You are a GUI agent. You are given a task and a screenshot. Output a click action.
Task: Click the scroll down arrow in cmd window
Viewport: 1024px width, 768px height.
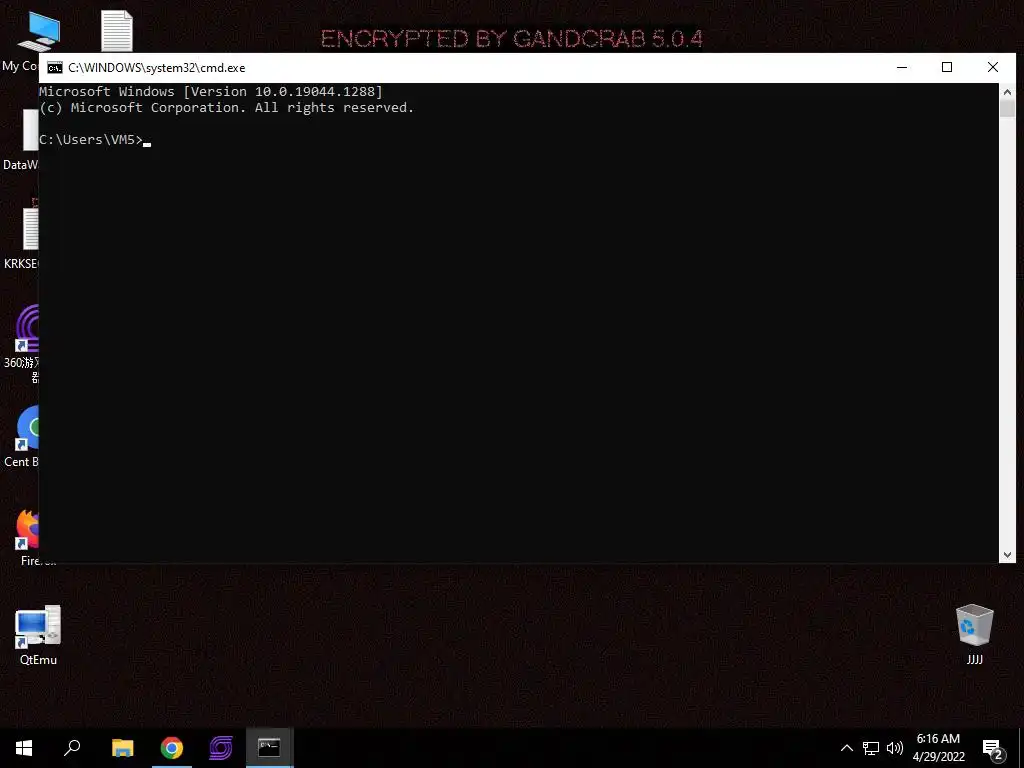[1007, 555]
